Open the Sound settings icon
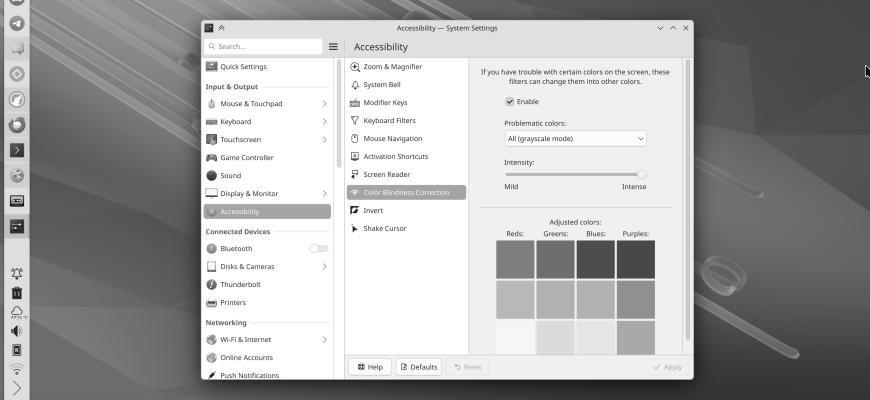 click(x=212, y=176)
